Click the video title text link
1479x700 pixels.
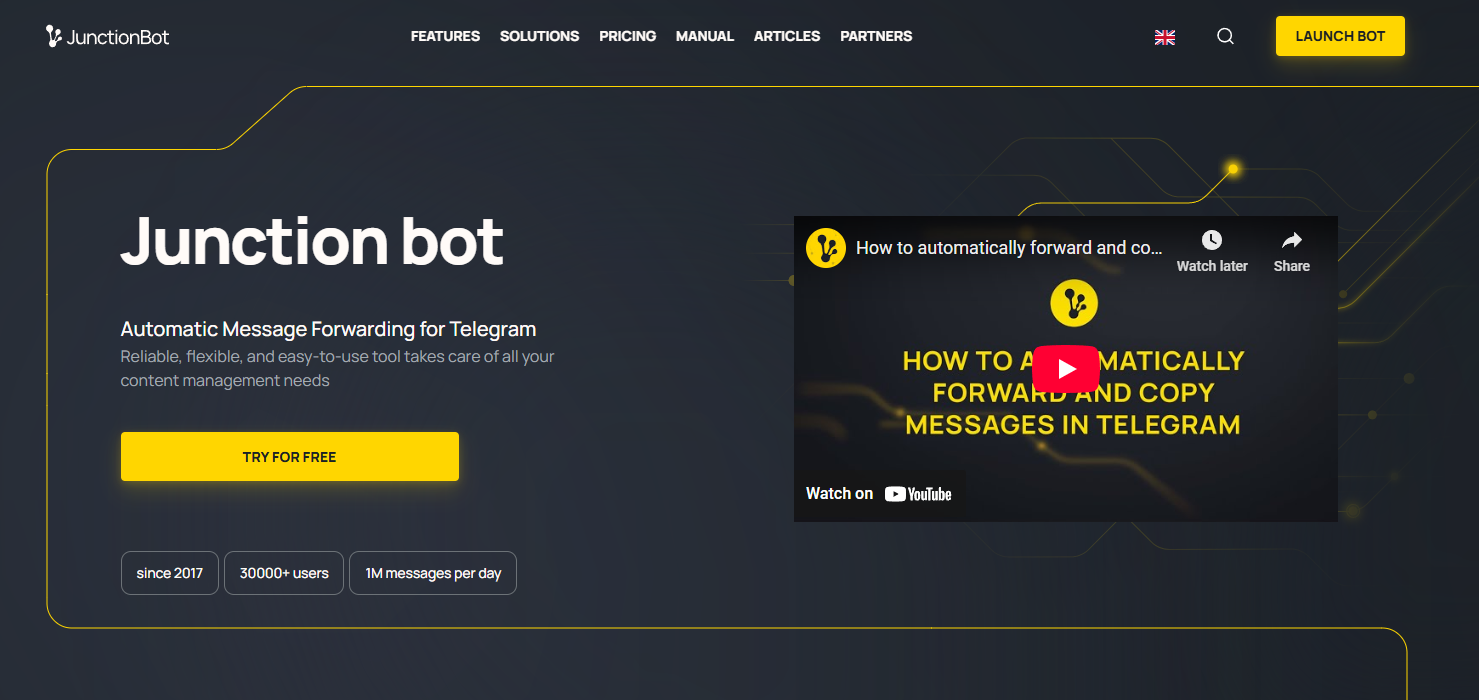point(1009,248)
